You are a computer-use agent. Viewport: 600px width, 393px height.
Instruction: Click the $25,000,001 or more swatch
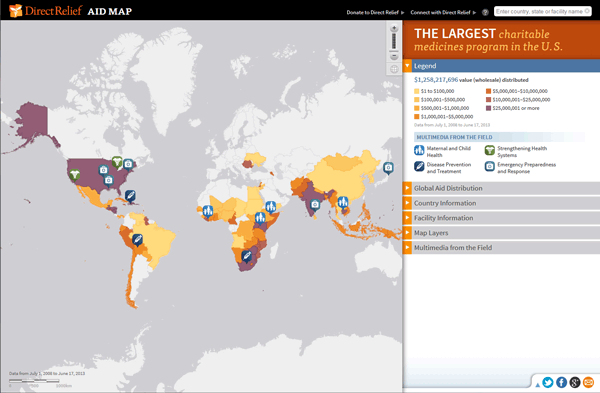[x=488, y=108]
